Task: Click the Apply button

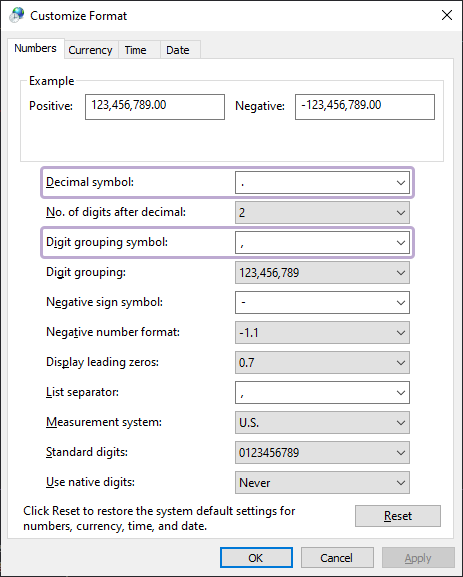Action: pos(418,558)
